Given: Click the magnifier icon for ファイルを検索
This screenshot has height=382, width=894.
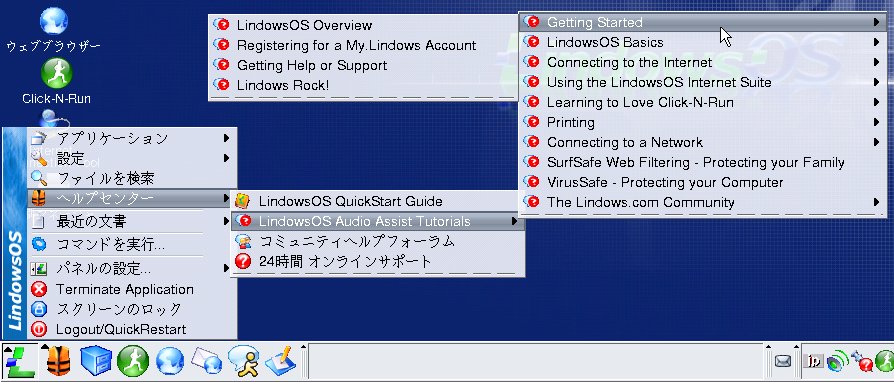Looking at the screenshot, I should [x=39, y=178].
